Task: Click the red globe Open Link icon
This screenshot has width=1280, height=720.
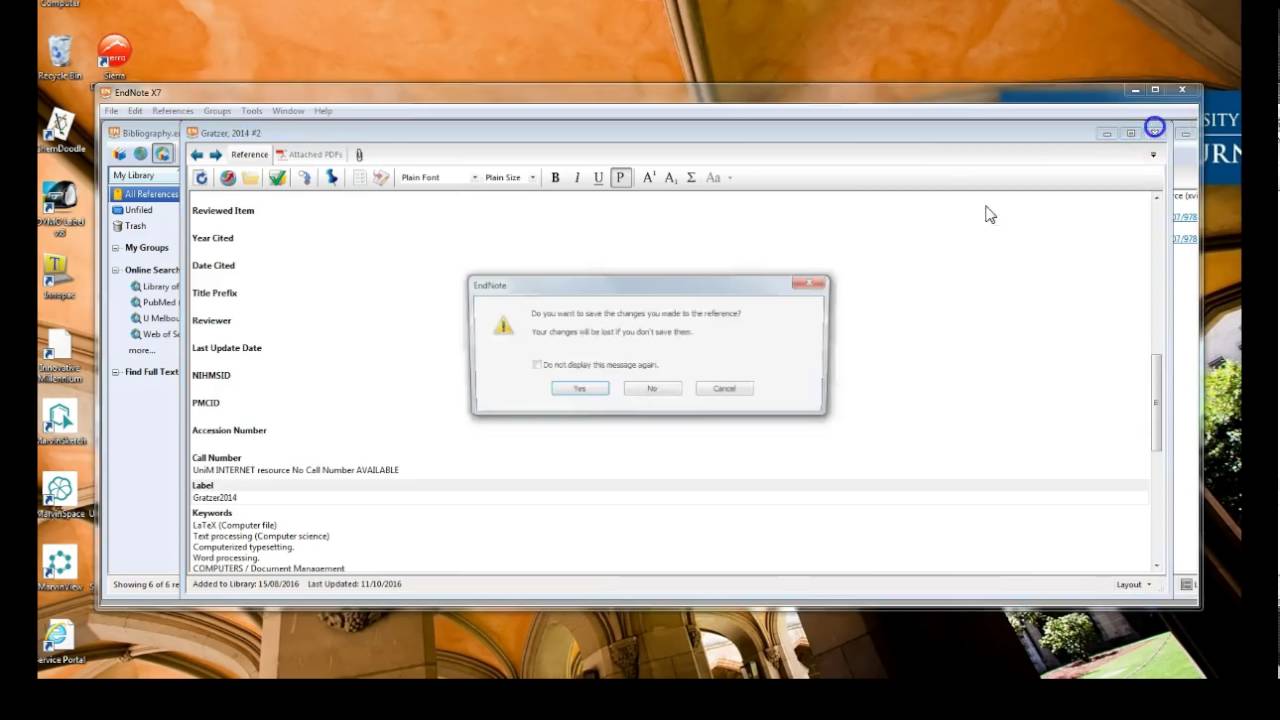Action: [228, 178]
